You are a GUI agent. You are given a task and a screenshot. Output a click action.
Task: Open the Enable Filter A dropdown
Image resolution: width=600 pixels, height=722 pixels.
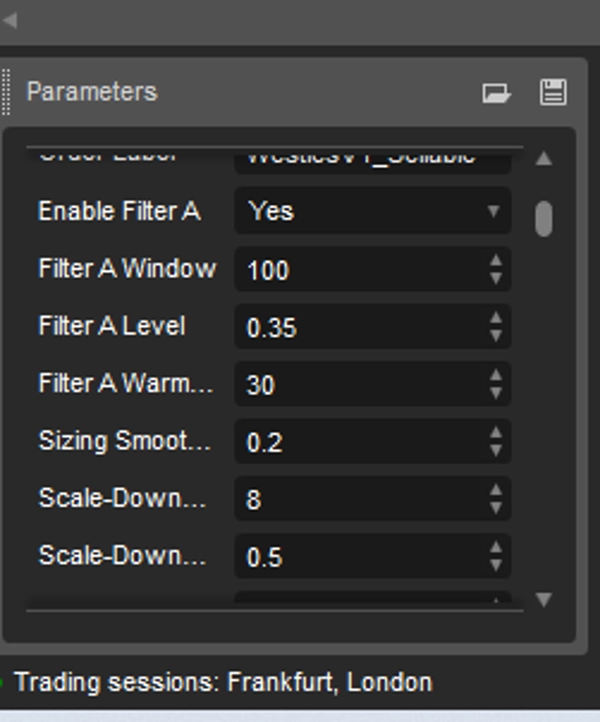[373, 211]
